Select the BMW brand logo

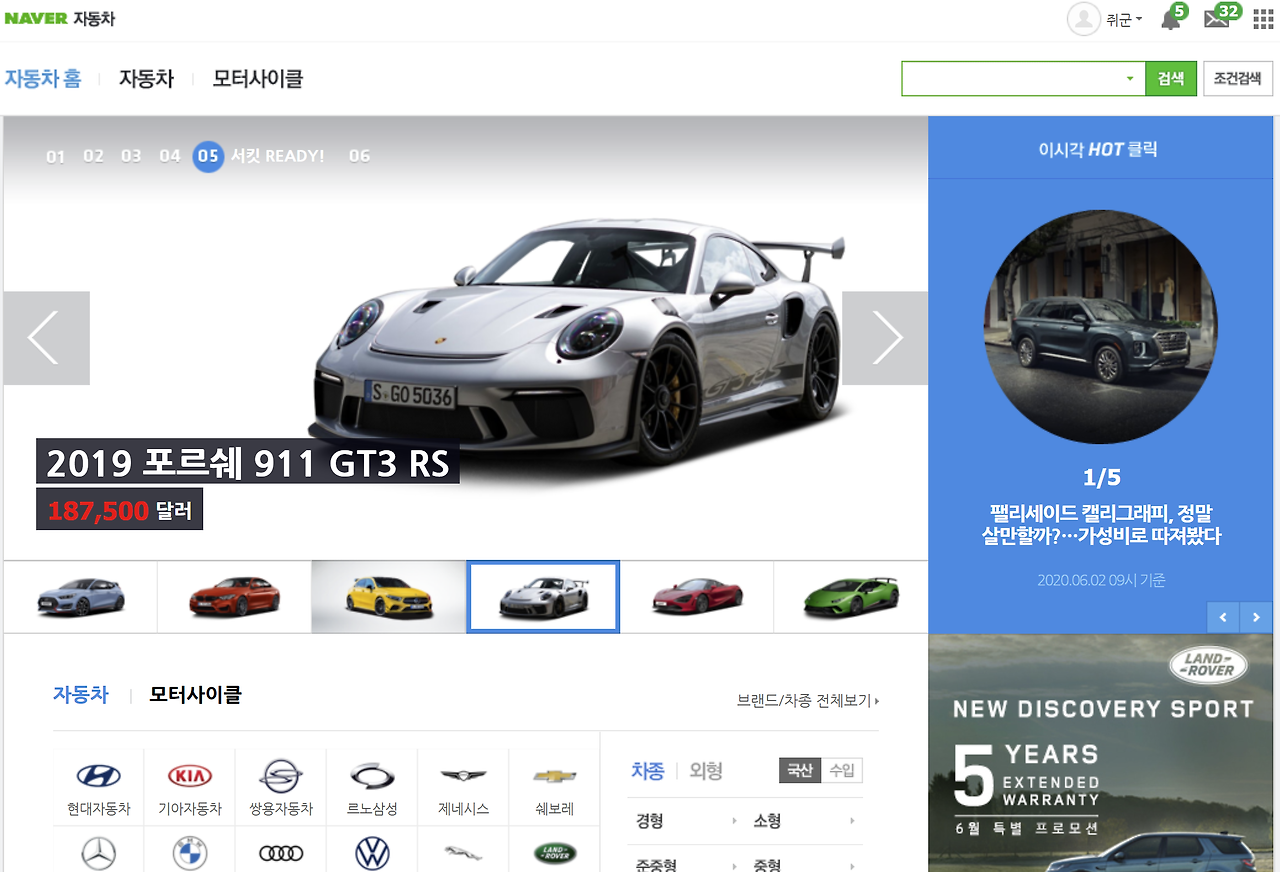click(x=189, y=851)
